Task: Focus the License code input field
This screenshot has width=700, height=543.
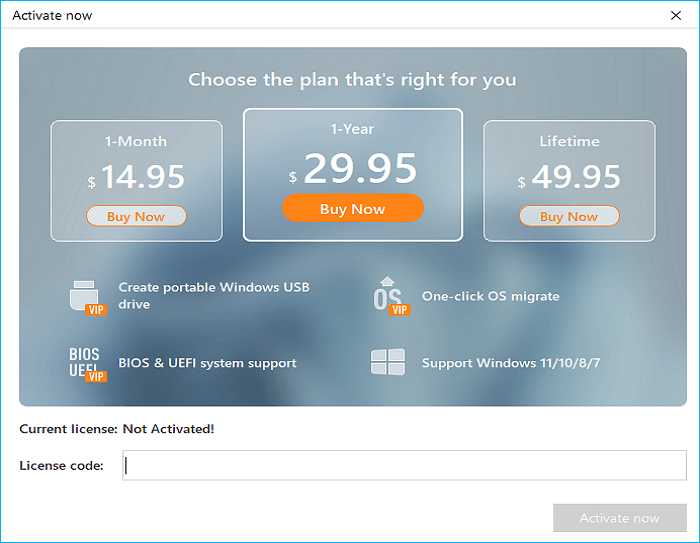Action: tap(404, 465)
